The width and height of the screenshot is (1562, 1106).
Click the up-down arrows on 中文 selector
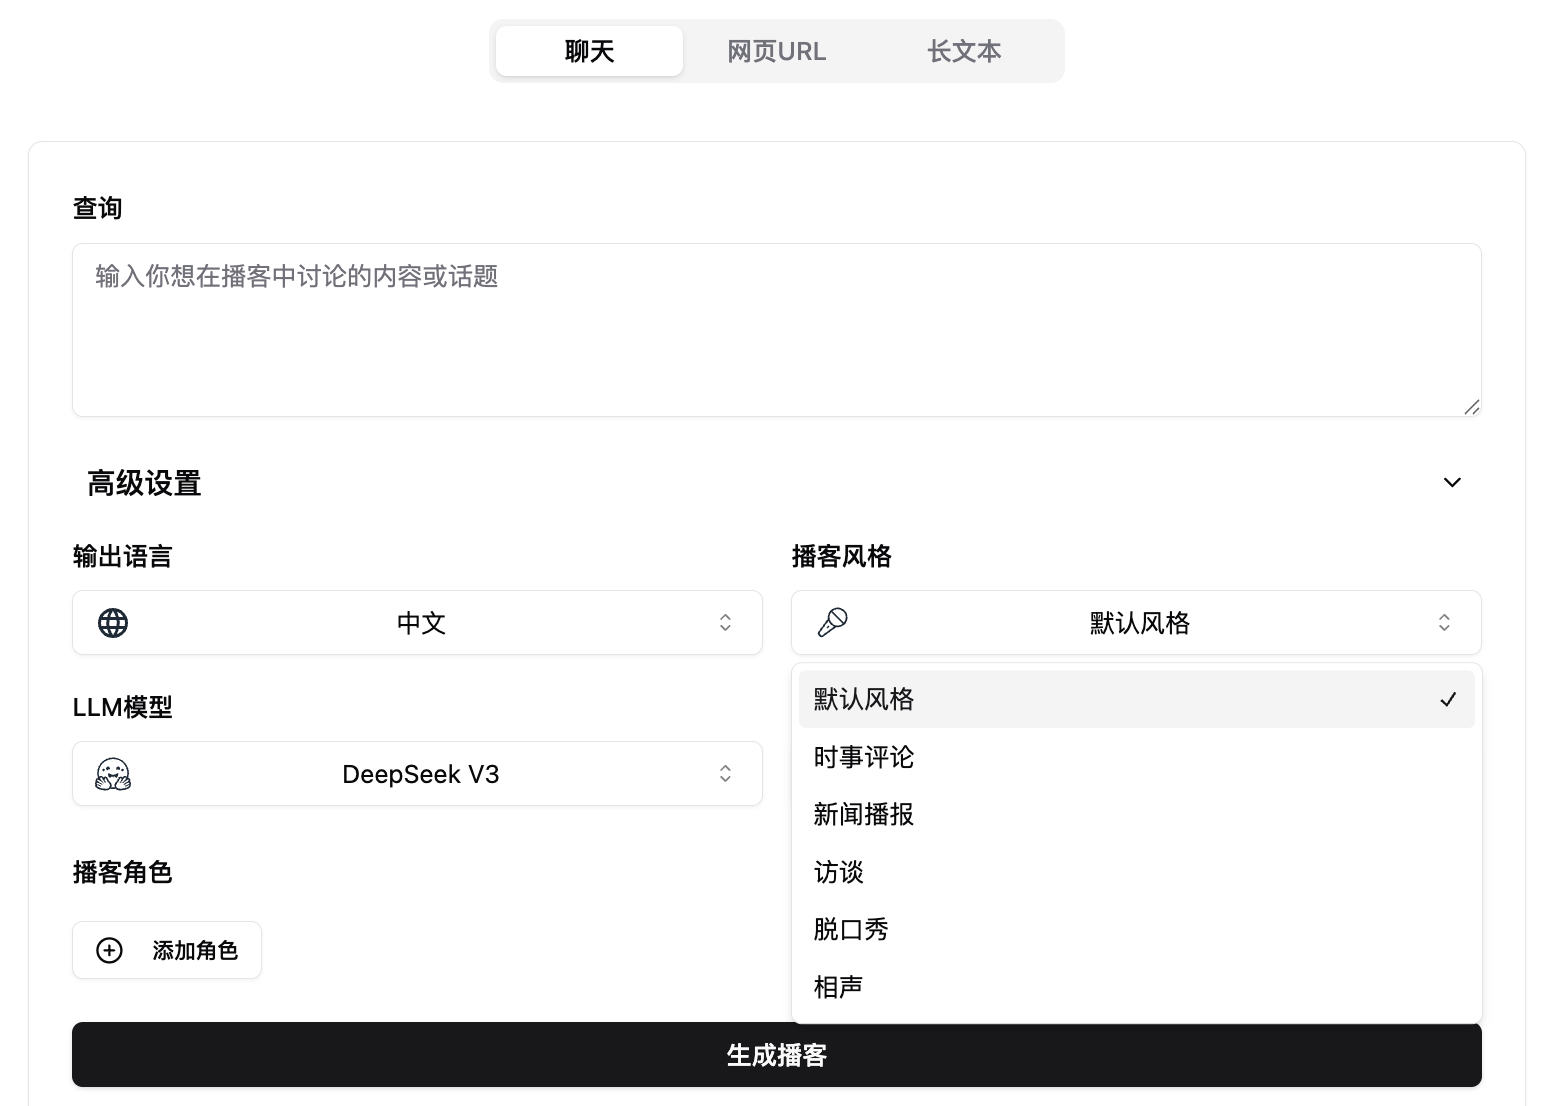pos(725,623)
